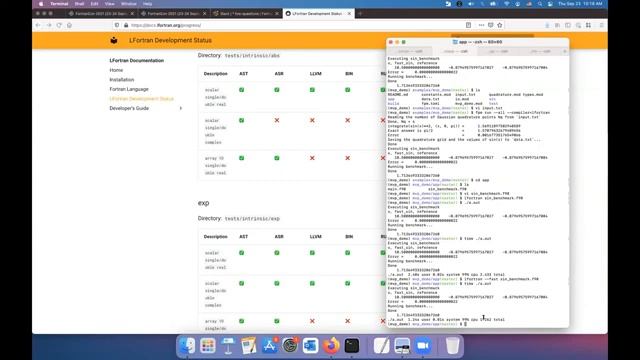Expand the Developer's Guide sidebar section
The height and width of the screenshot is (360, 640).
coord(181,108)
